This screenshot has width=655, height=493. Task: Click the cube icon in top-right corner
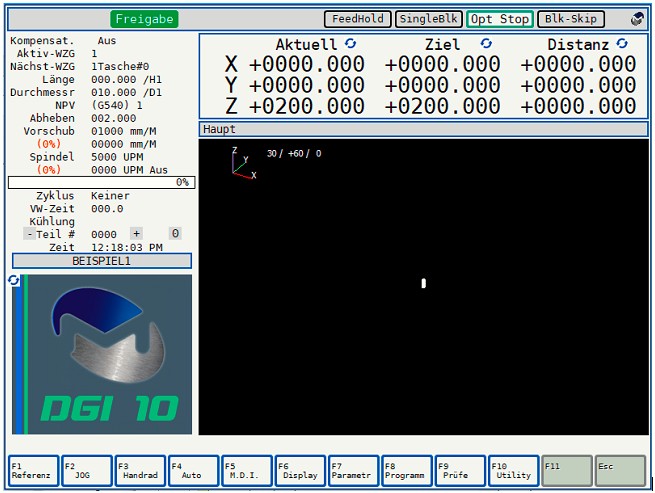pos(637,19)
